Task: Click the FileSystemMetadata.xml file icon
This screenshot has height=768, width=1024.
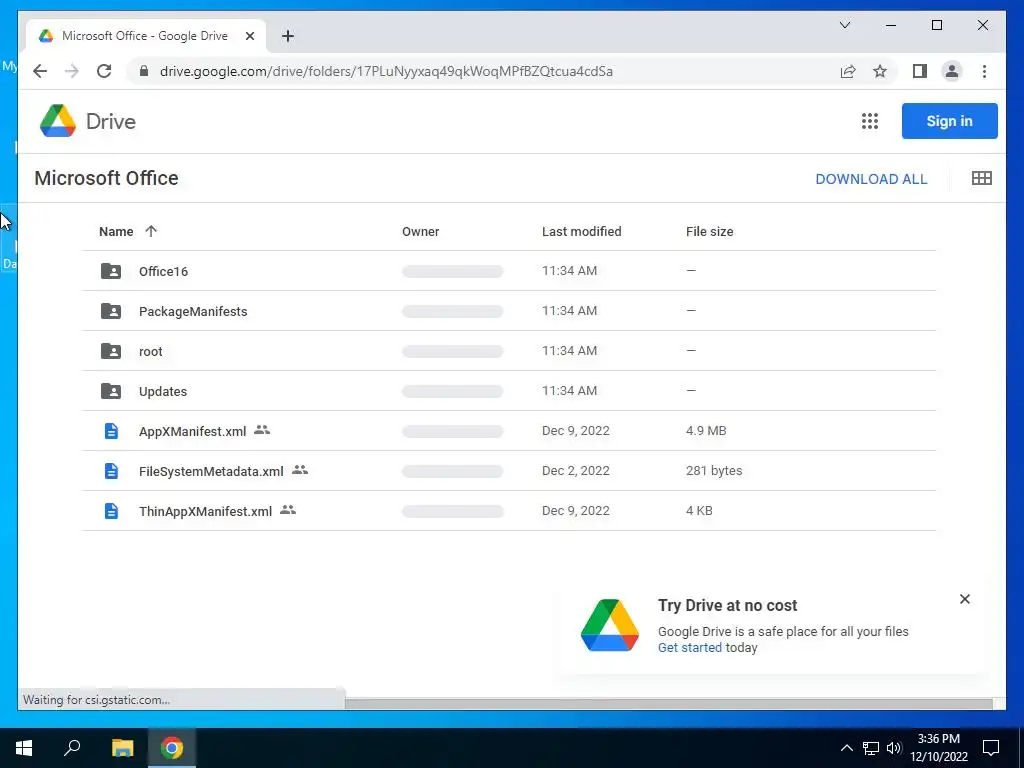Action: pyautogui.click(x=112, y=471)
